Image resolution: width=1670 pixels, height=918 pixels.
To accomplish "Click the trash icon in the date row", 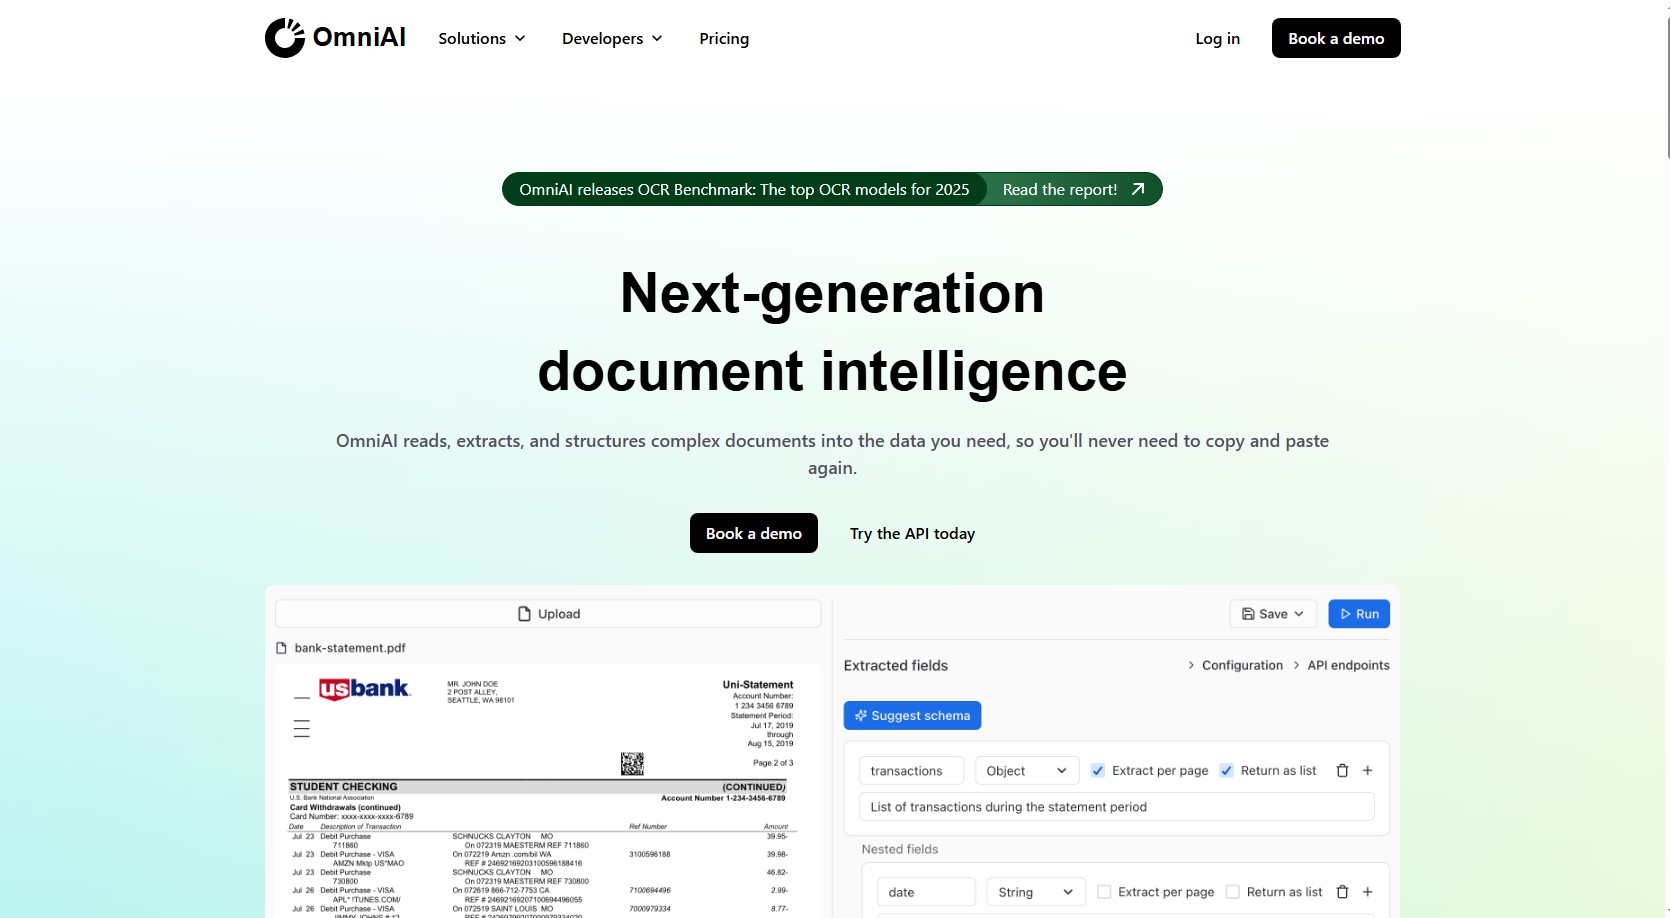I will pos(1342,892).
